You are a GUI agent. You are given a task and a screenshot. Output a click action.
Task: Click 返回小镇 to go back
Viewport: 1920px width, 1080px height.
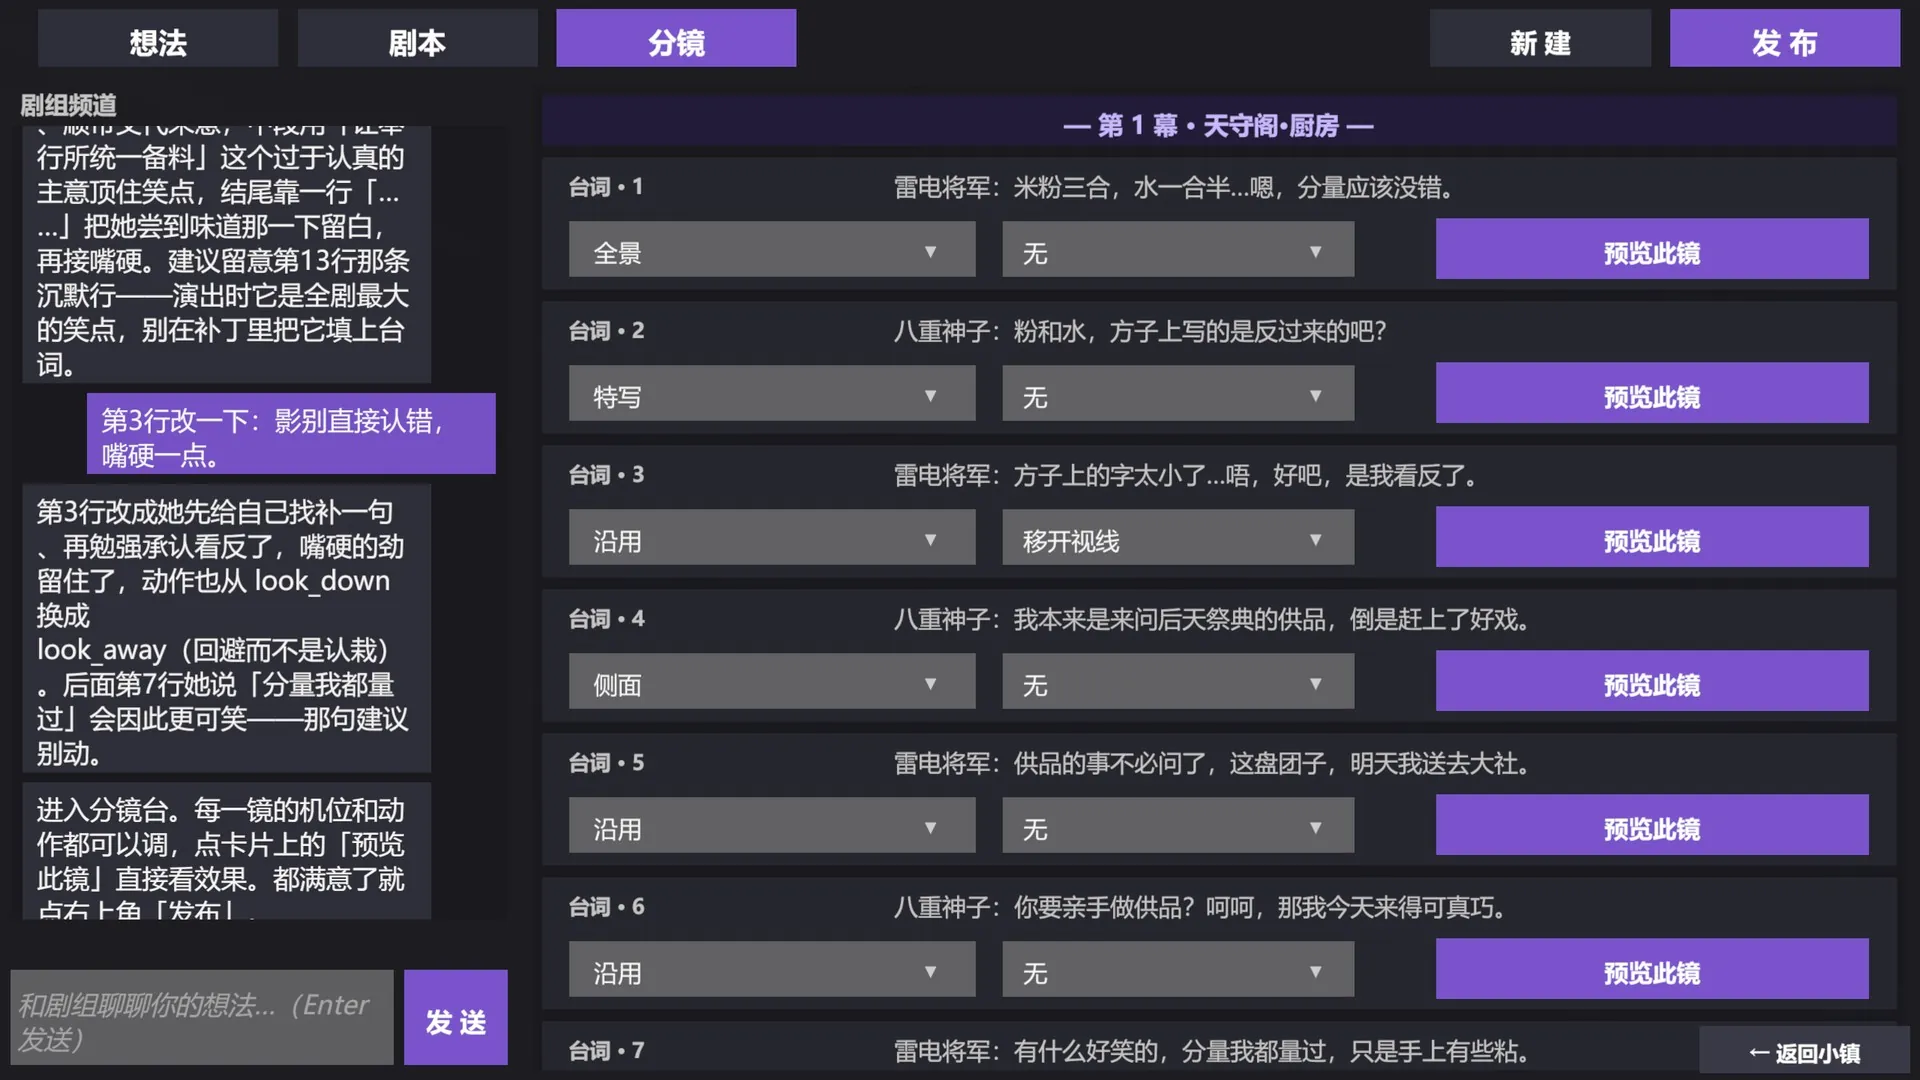click(1804, 1052)
